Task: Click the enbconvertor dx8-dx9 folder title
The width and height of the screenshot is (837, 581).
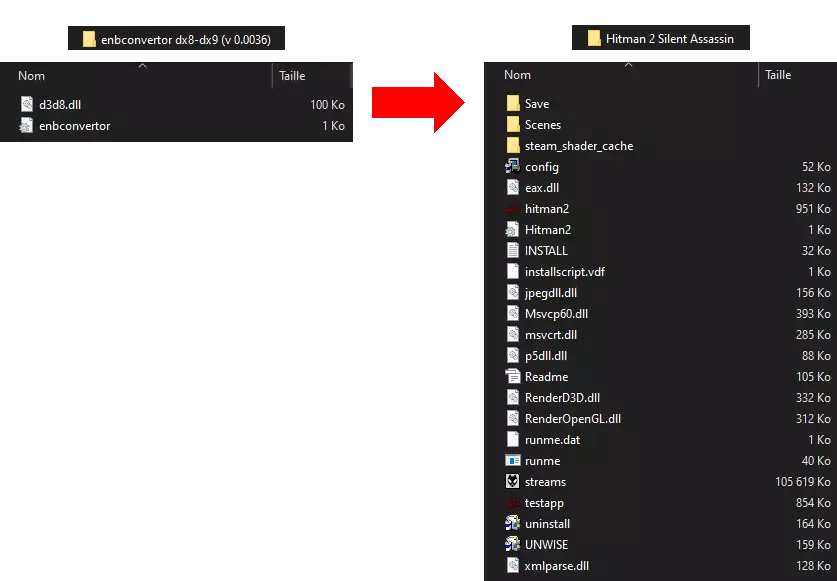Action: pos(176,38)
